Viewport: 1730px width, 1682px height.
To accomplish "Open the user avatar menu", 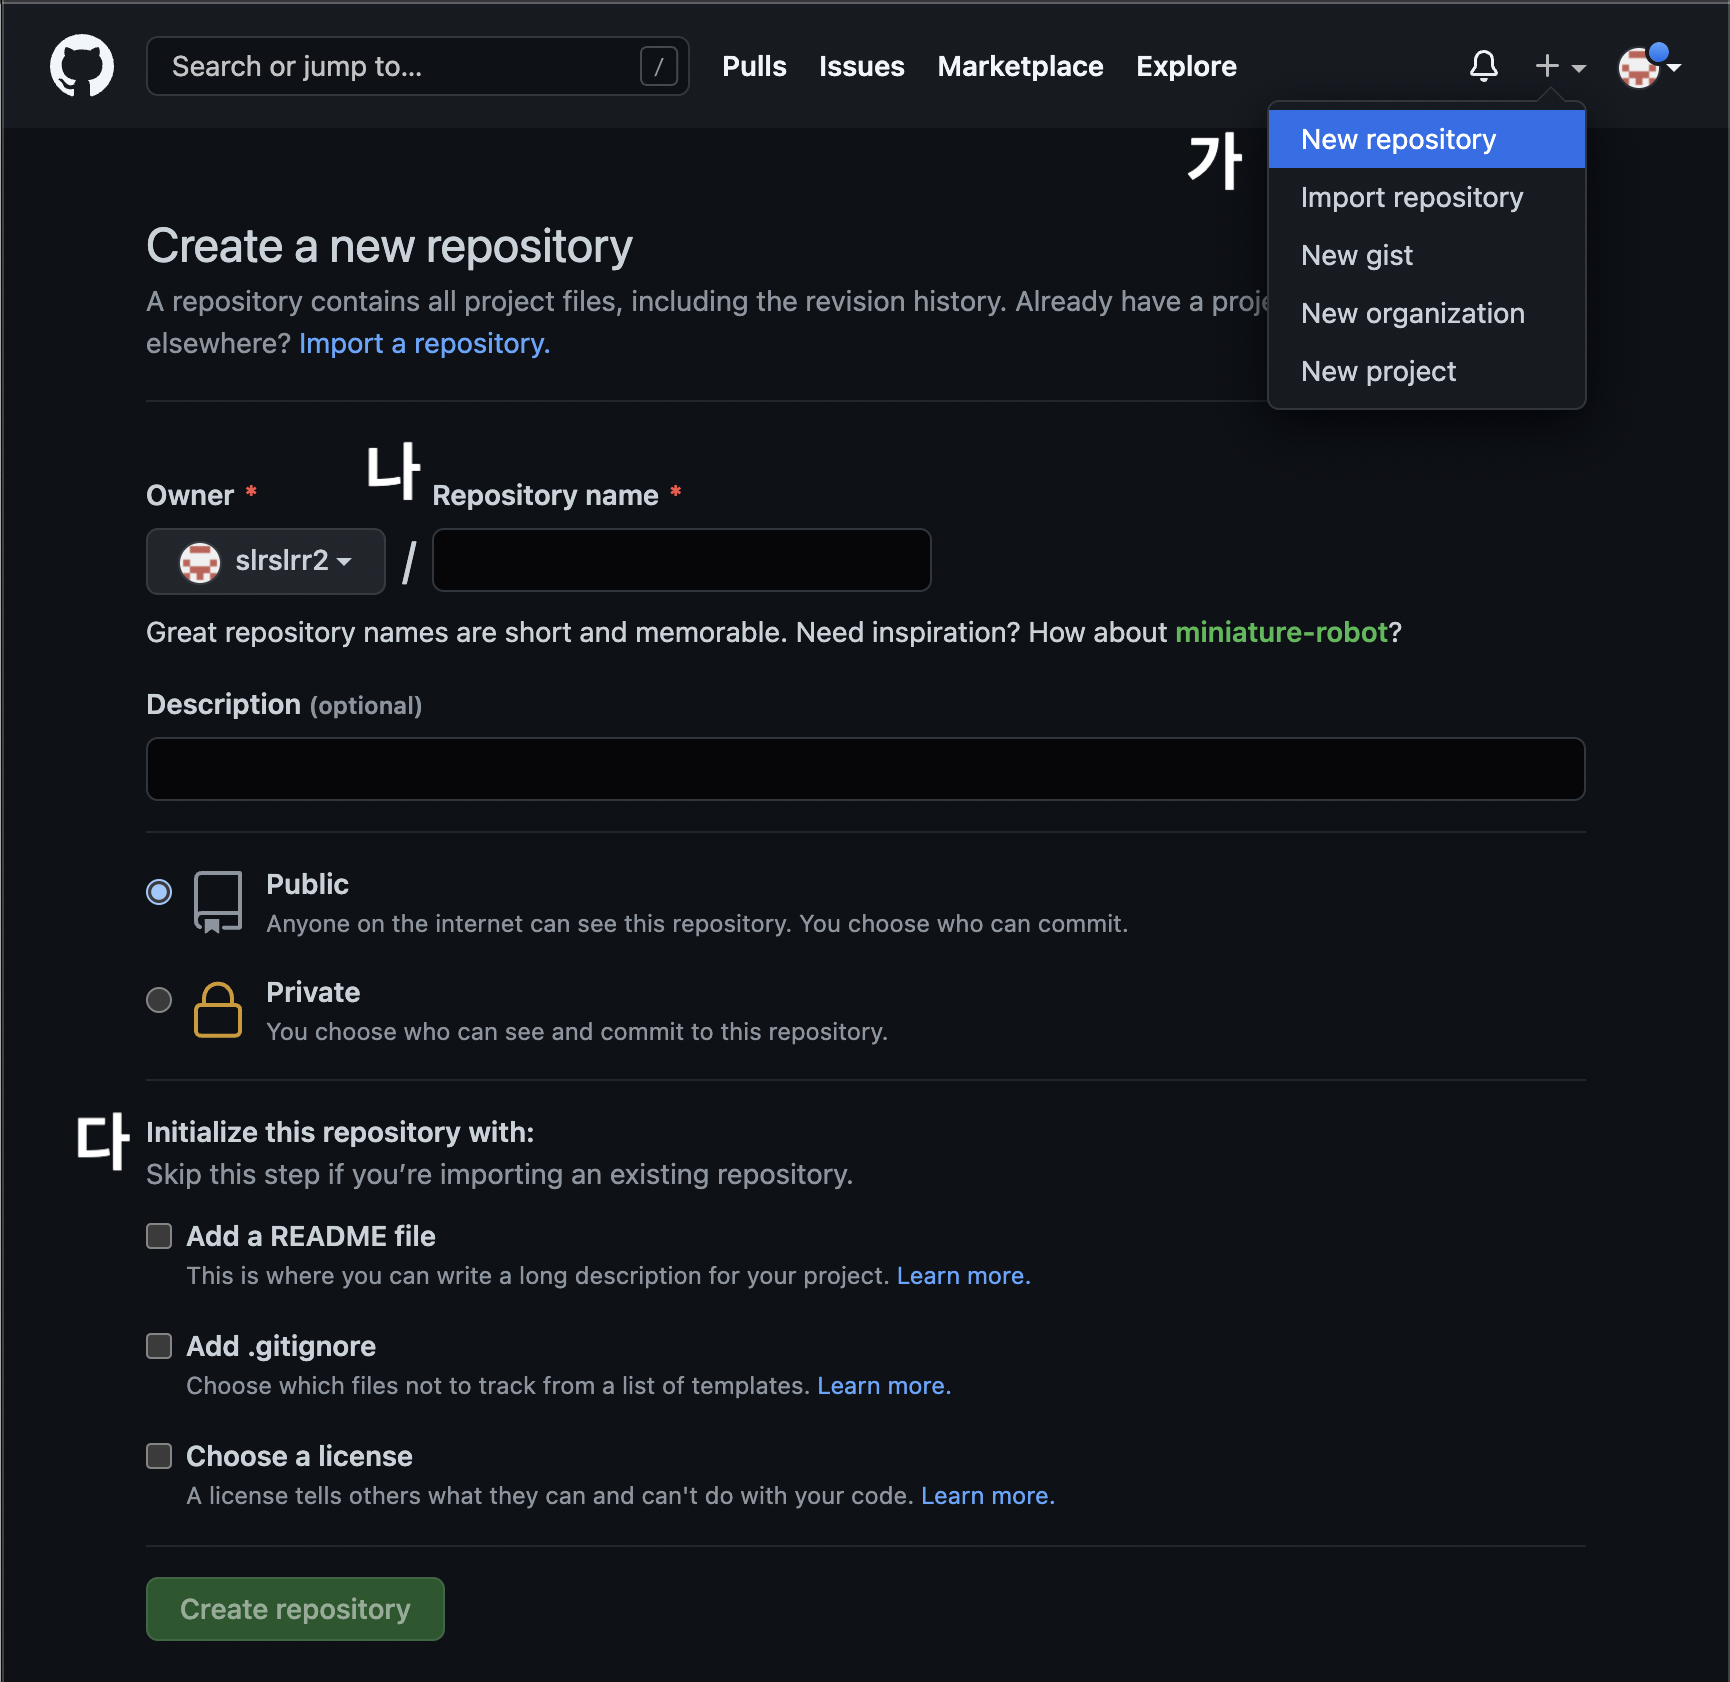I will tap(1649, 66).
